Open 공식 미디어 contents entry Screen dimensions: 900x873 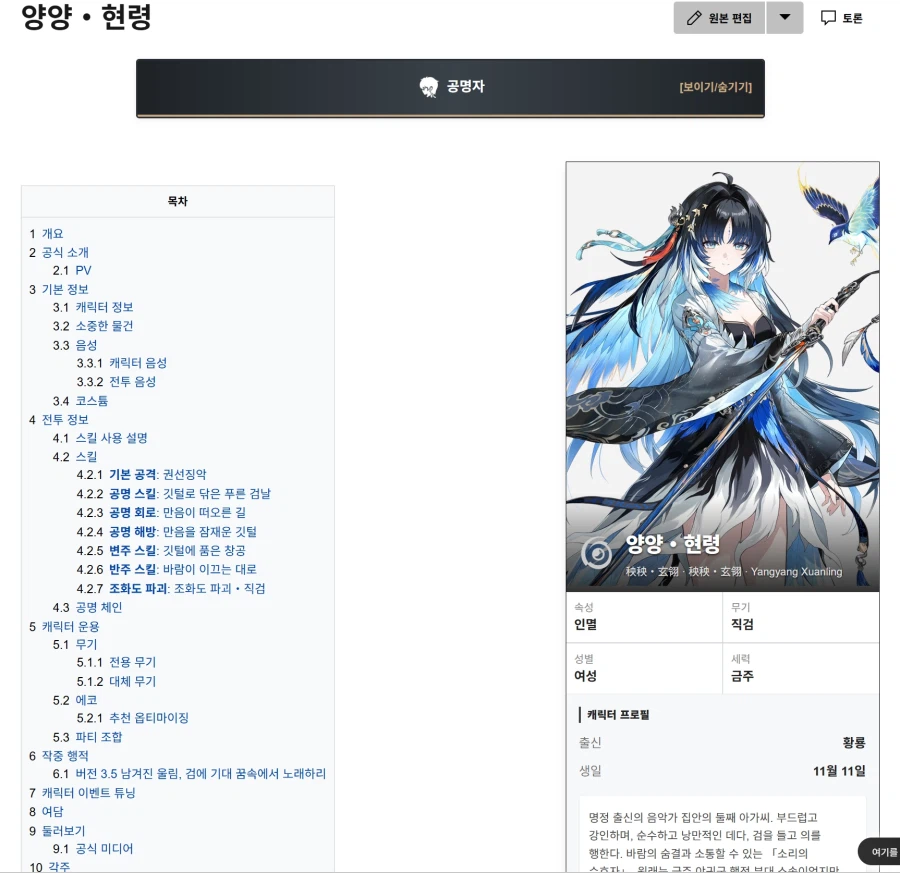click(x=104, y=849)
